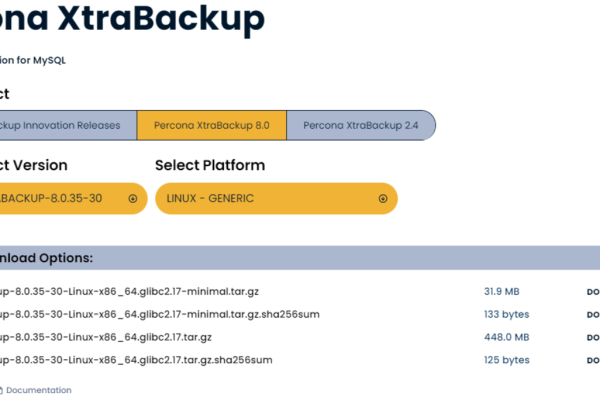Download the 31.9 MB minimal.tar.gz file
600x400 pixels.
point(592,292)
